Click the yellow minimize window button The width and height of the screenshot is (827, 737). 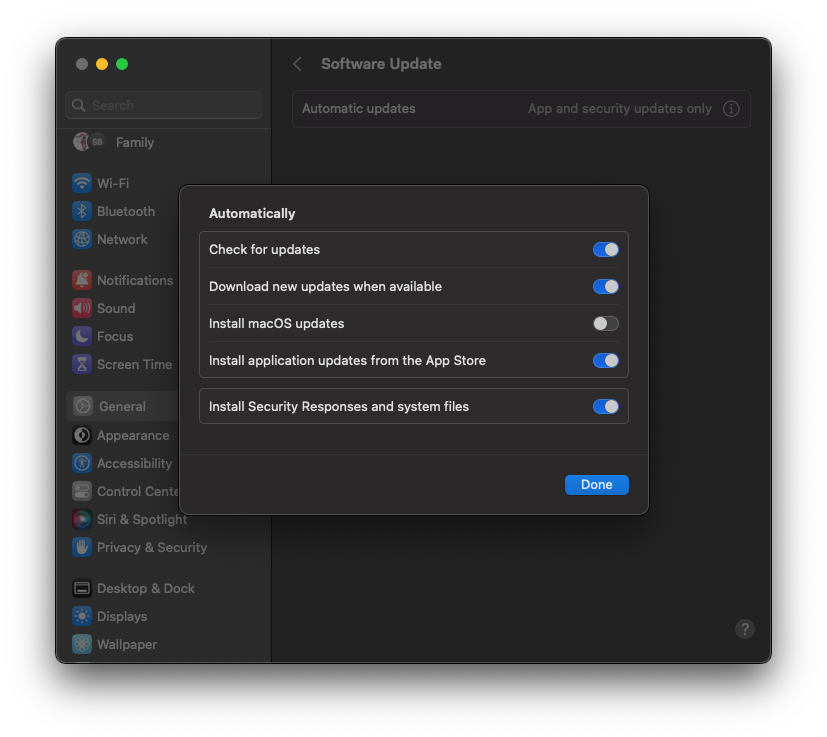pyautogui.click(x=102, y=64)
